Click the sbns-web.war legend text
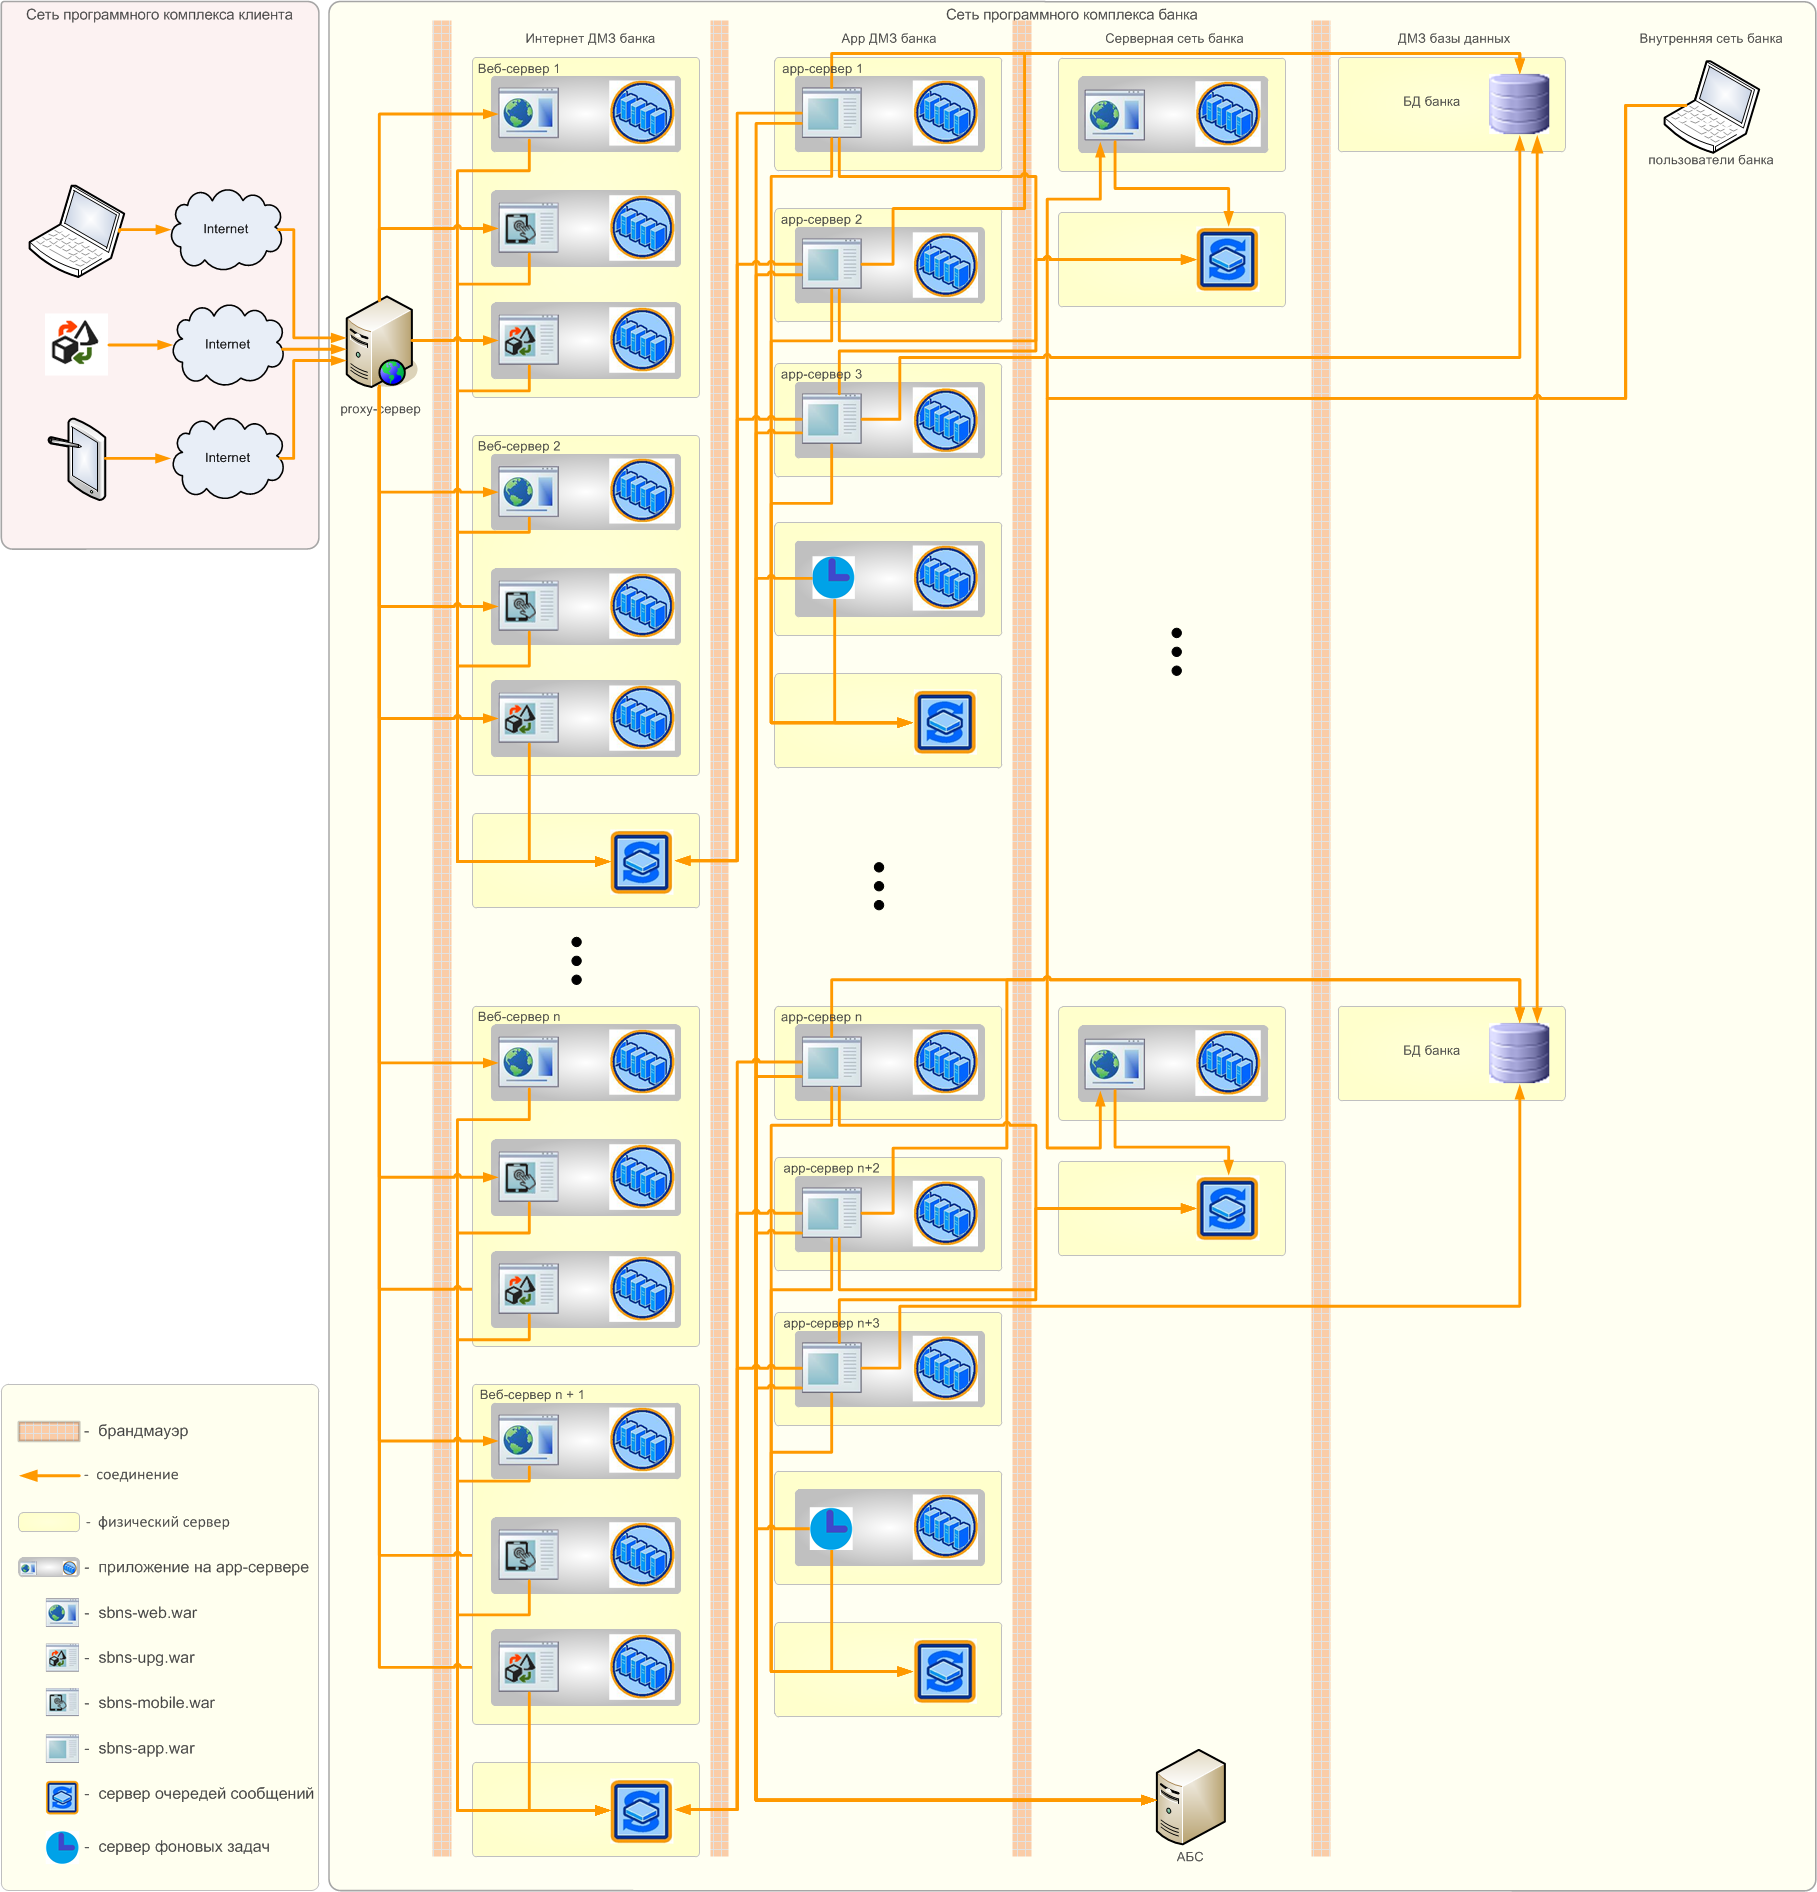 point(147,1613)
